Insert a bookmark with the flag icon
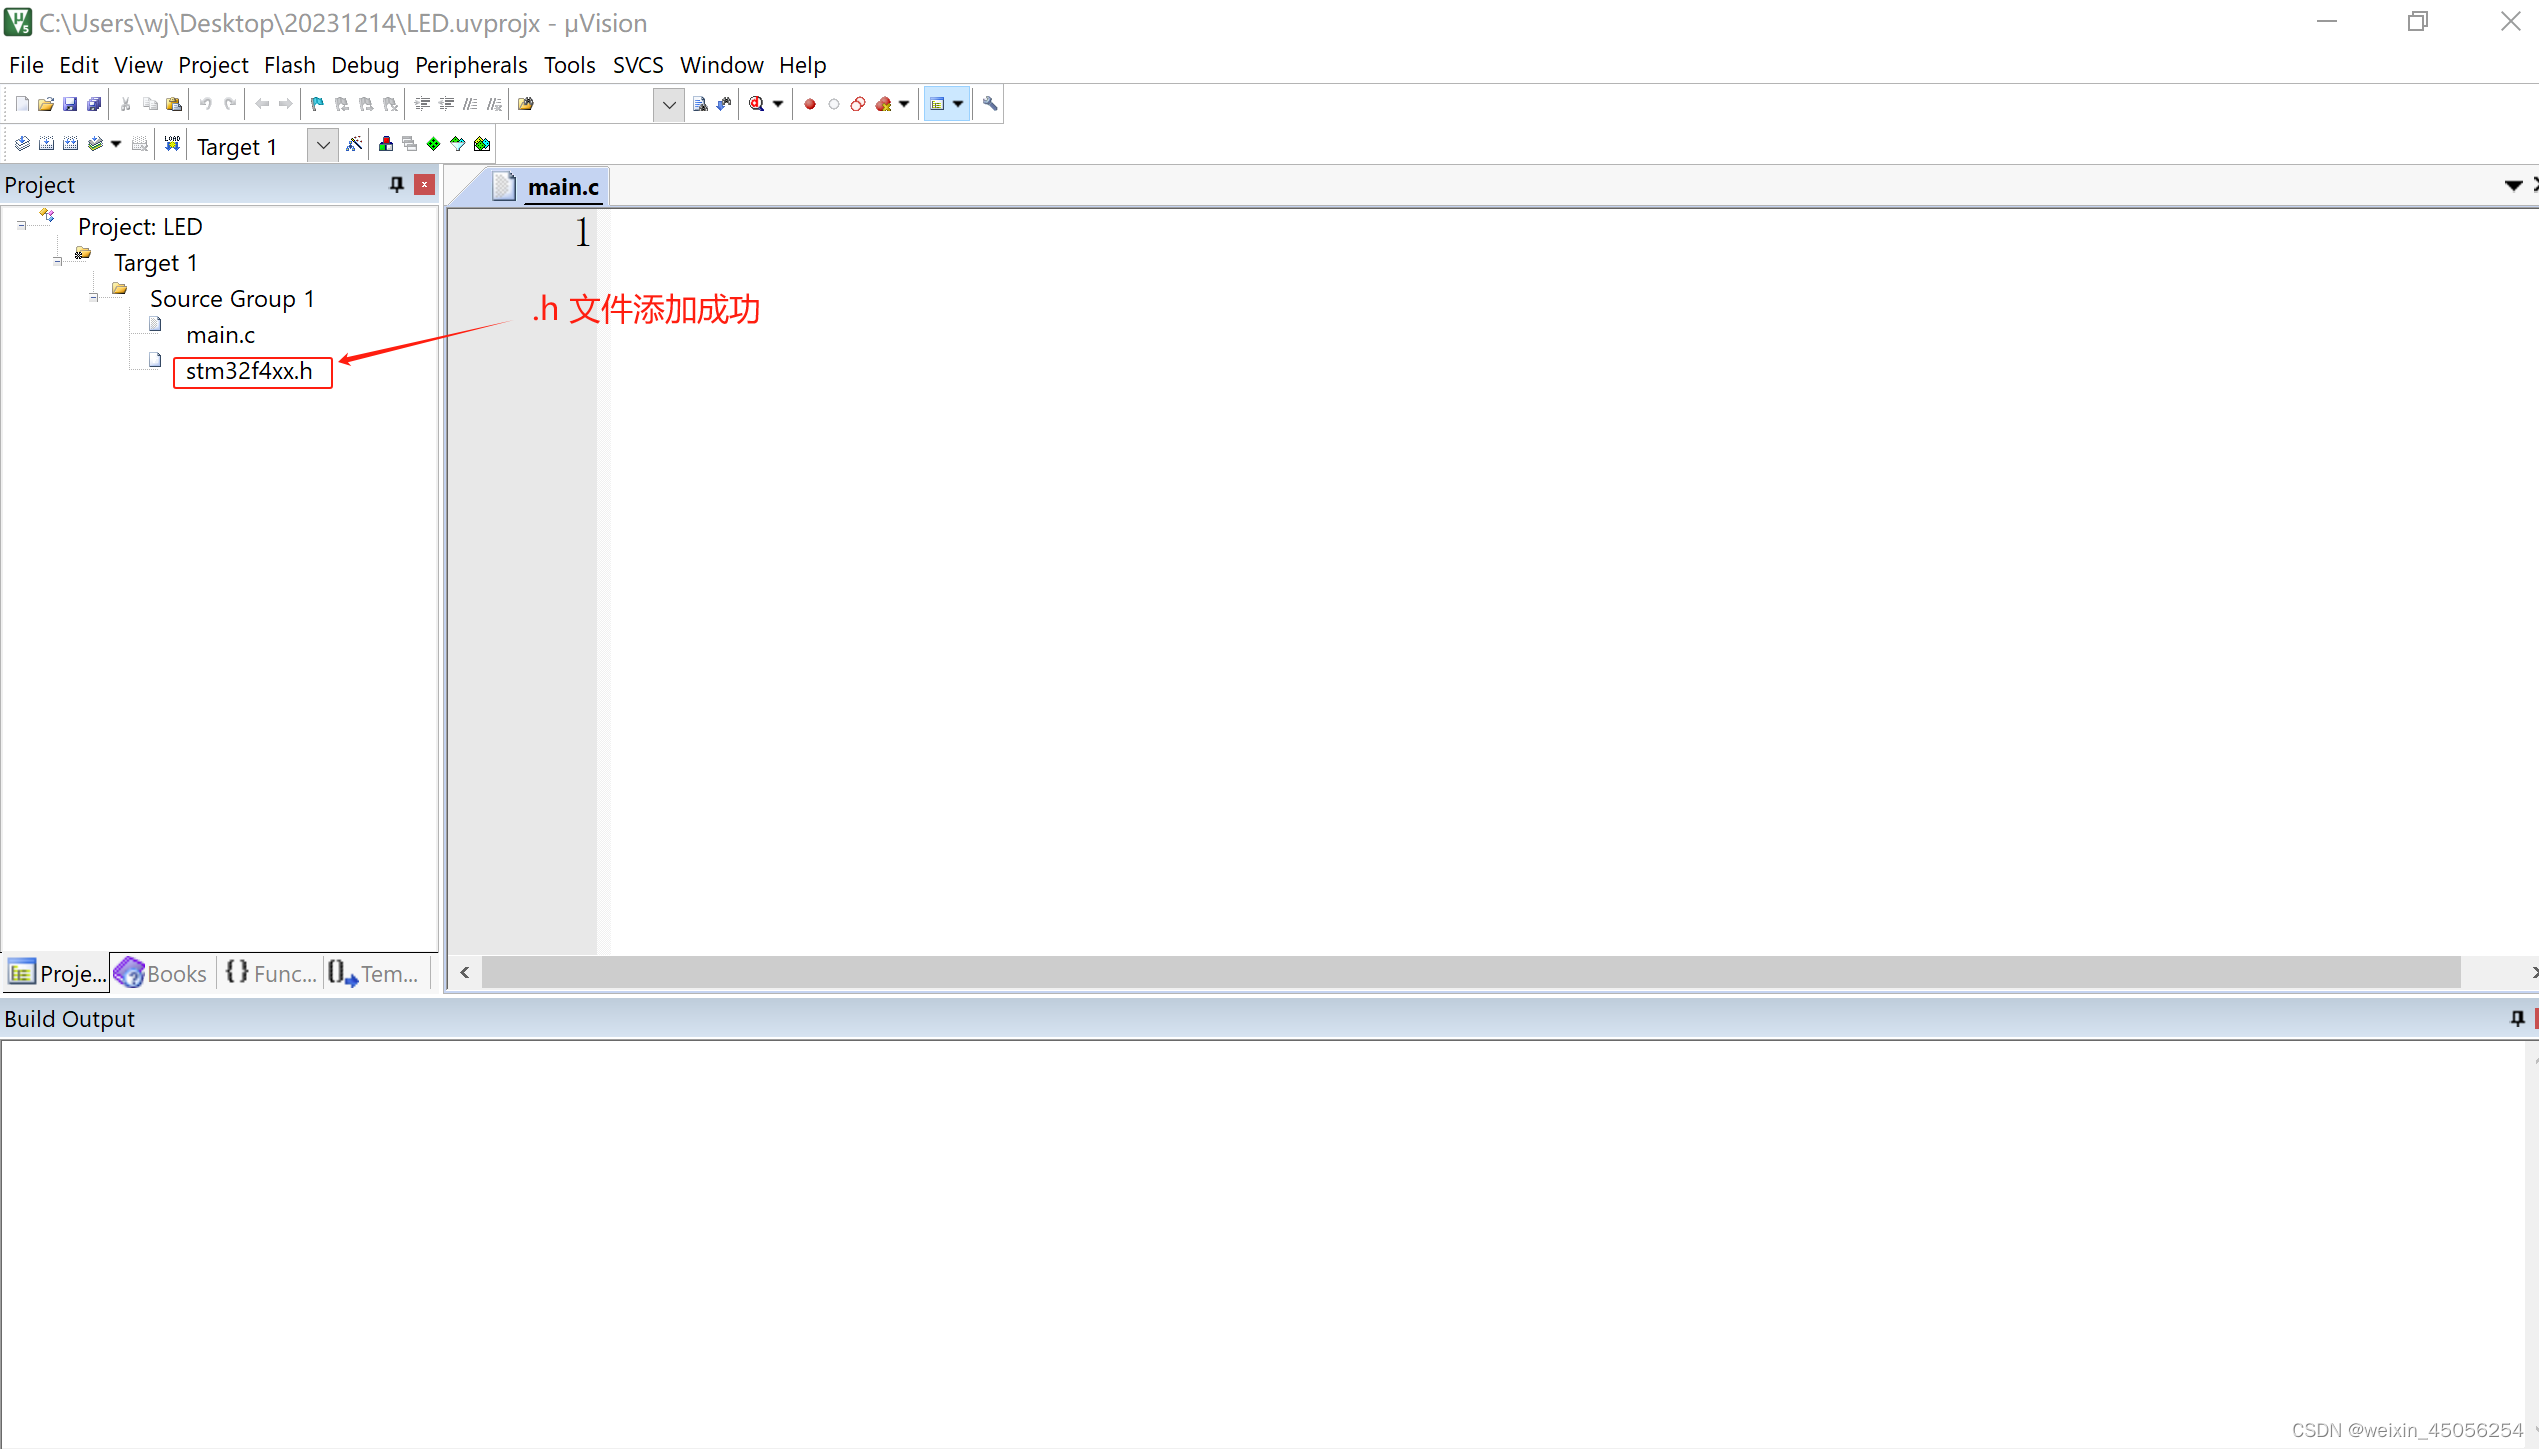Viewport: 2539px width, 1449px height. tap(318, 104)
